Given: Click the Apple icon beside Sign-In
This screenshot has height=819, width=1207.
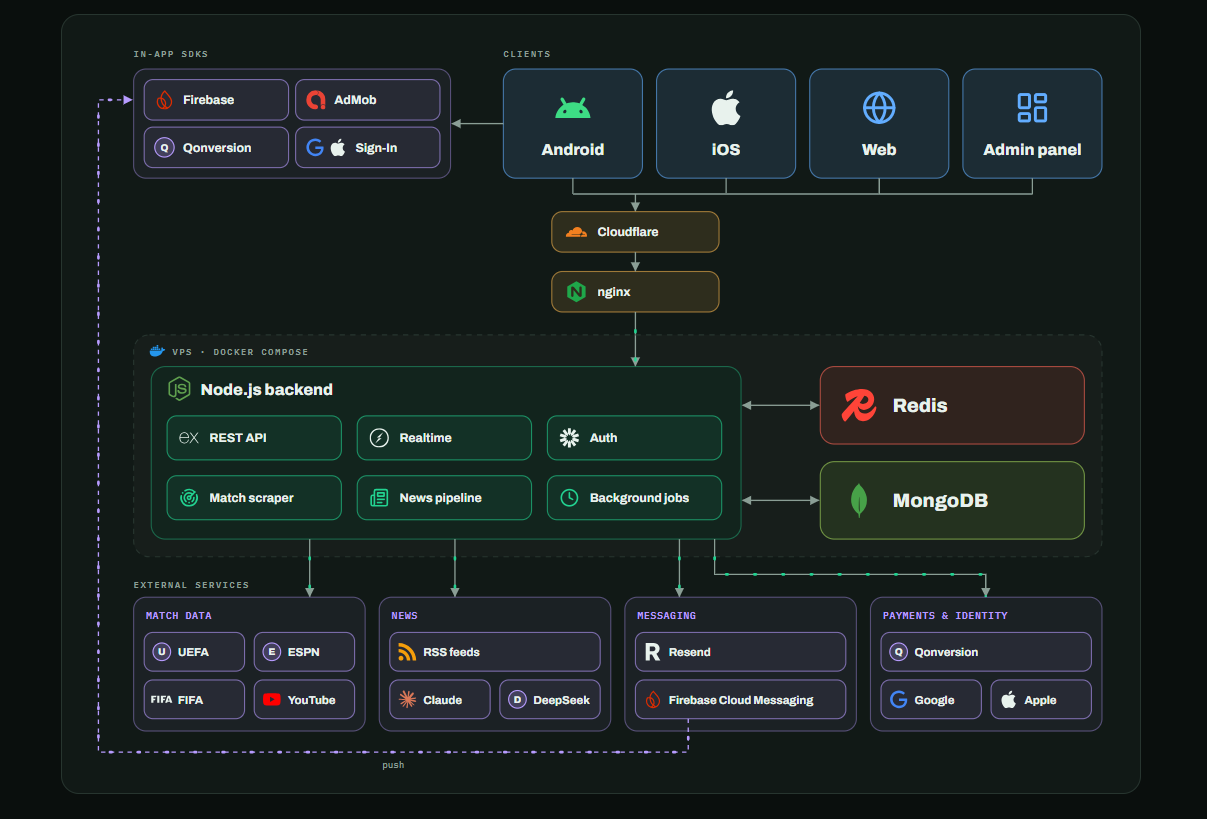Looking at the screenshot, I should pos(338,148).
